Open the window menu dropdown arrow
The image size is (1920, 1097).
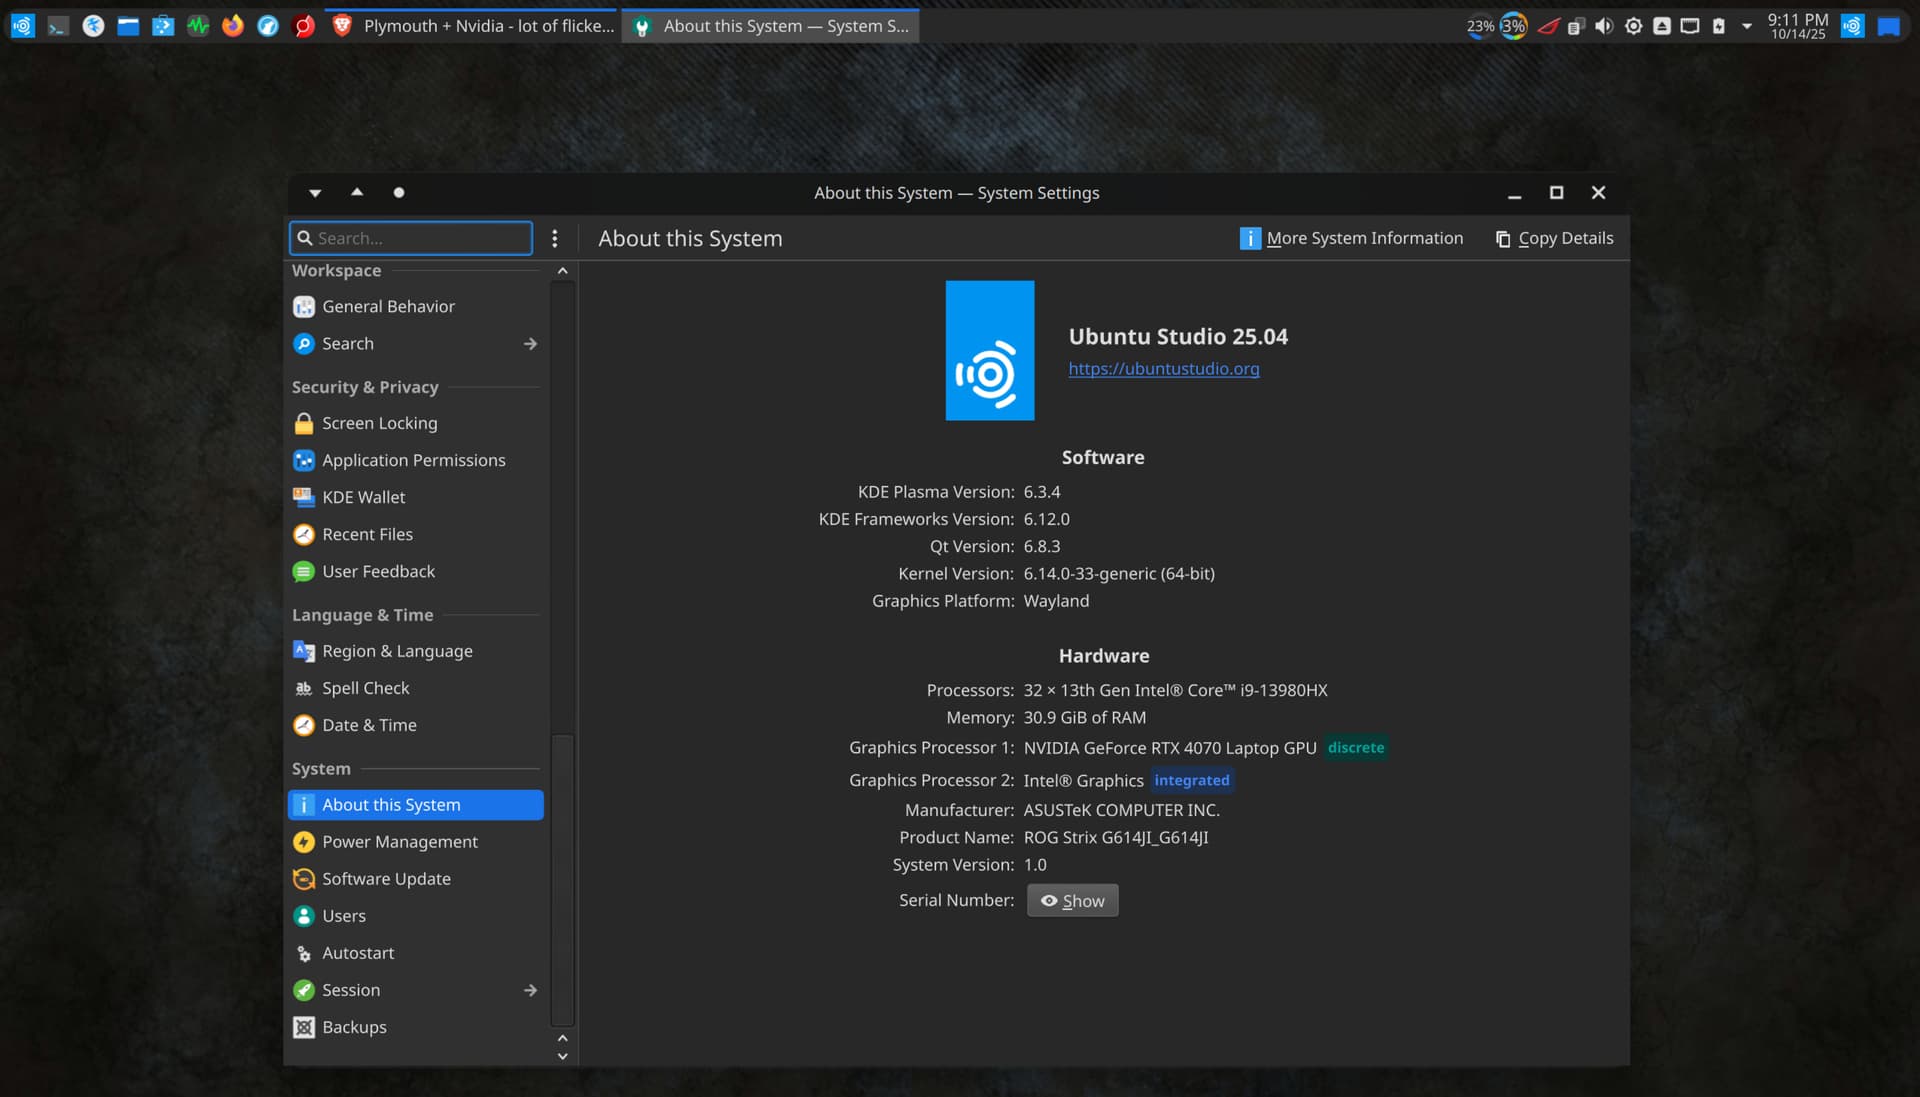pyautogui.click(x=315, y=192)
